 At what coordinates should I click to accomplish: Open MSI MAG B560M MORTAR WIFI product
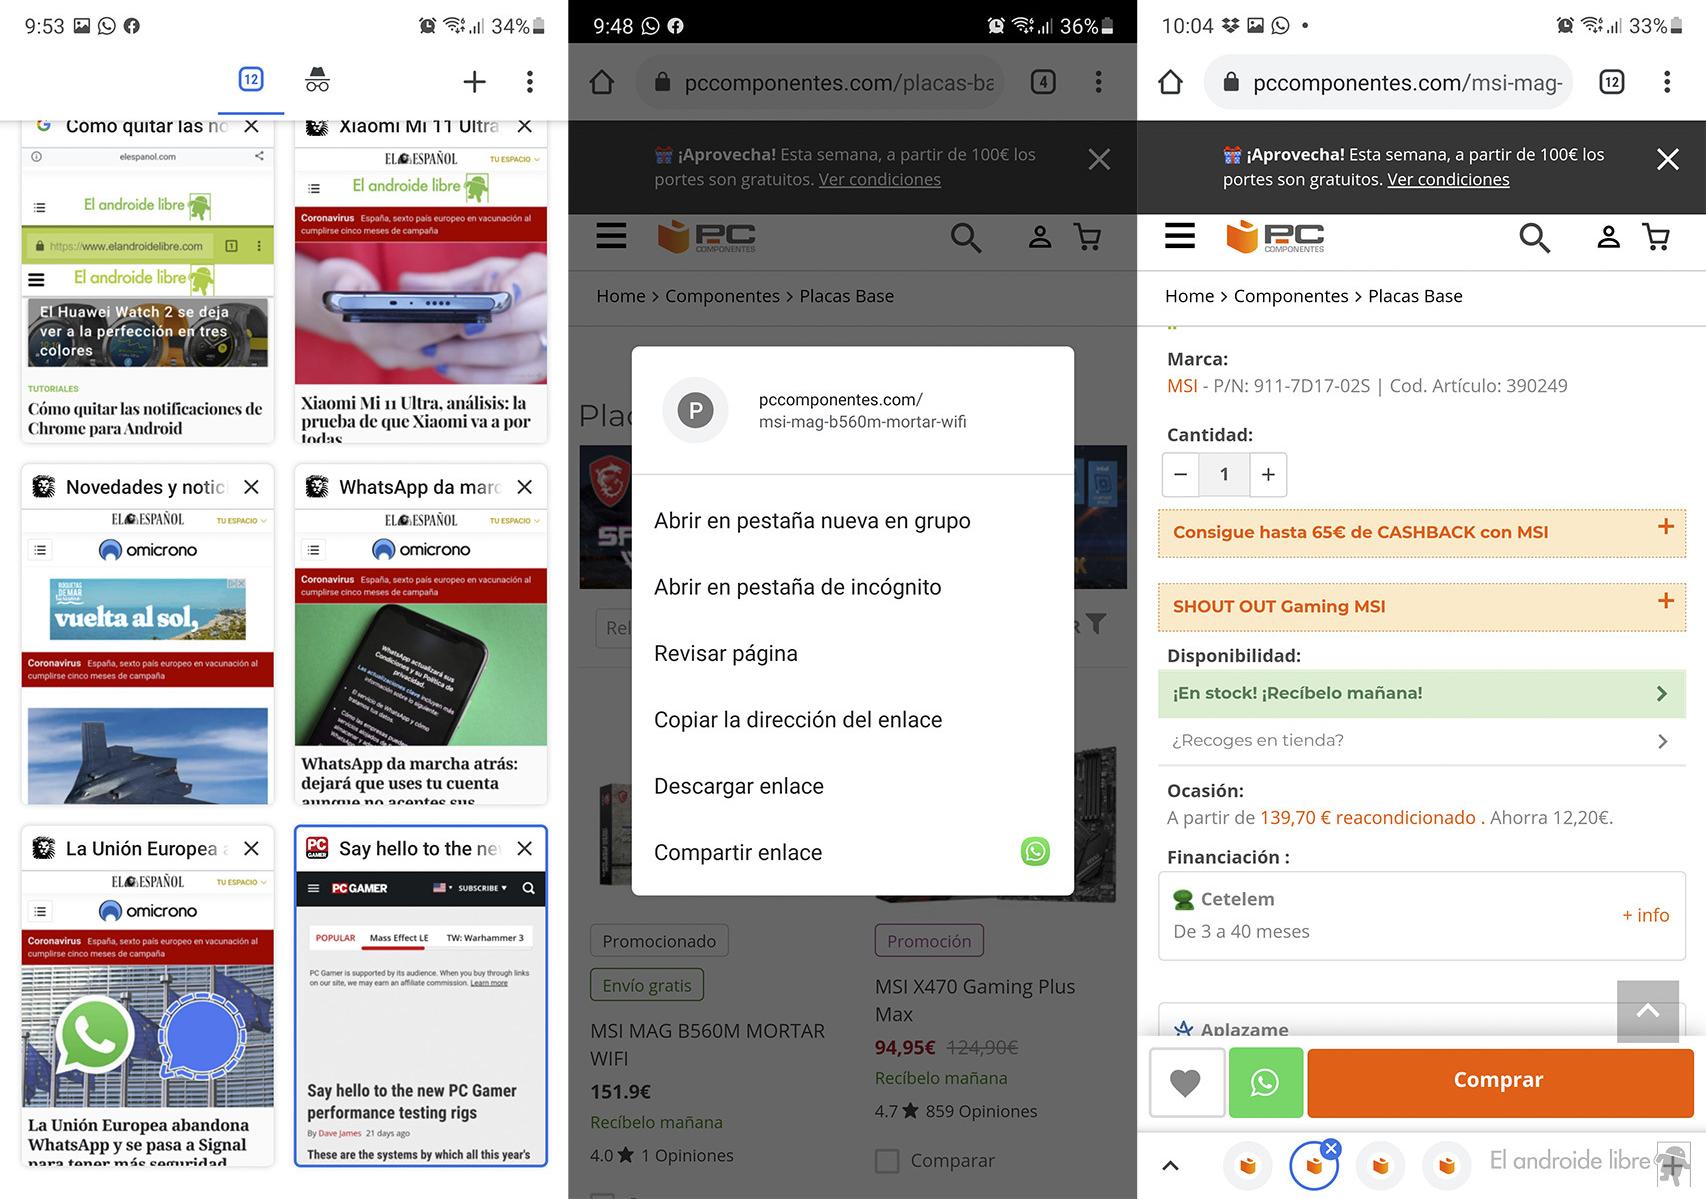(x=708, y=1044)
